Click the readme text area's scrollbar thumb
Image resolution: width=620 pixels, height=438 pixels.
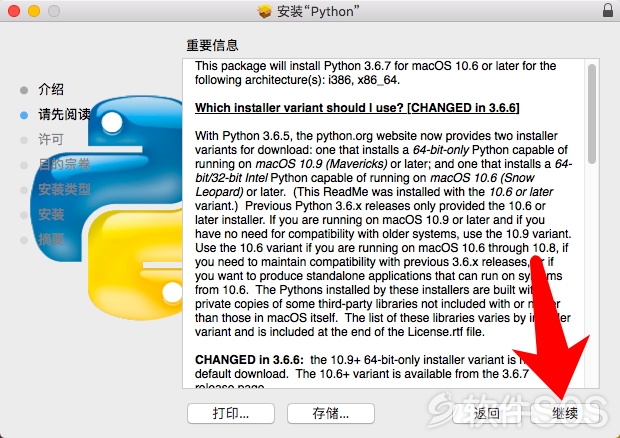[592, 114]
